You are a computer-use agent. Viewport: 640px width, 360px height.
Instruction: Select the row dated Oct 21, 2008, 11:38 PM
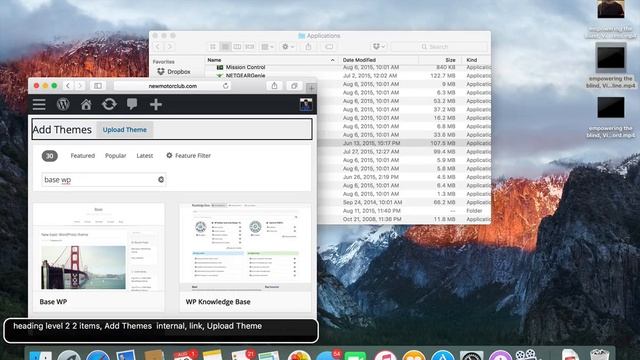(x=404, y=219)
